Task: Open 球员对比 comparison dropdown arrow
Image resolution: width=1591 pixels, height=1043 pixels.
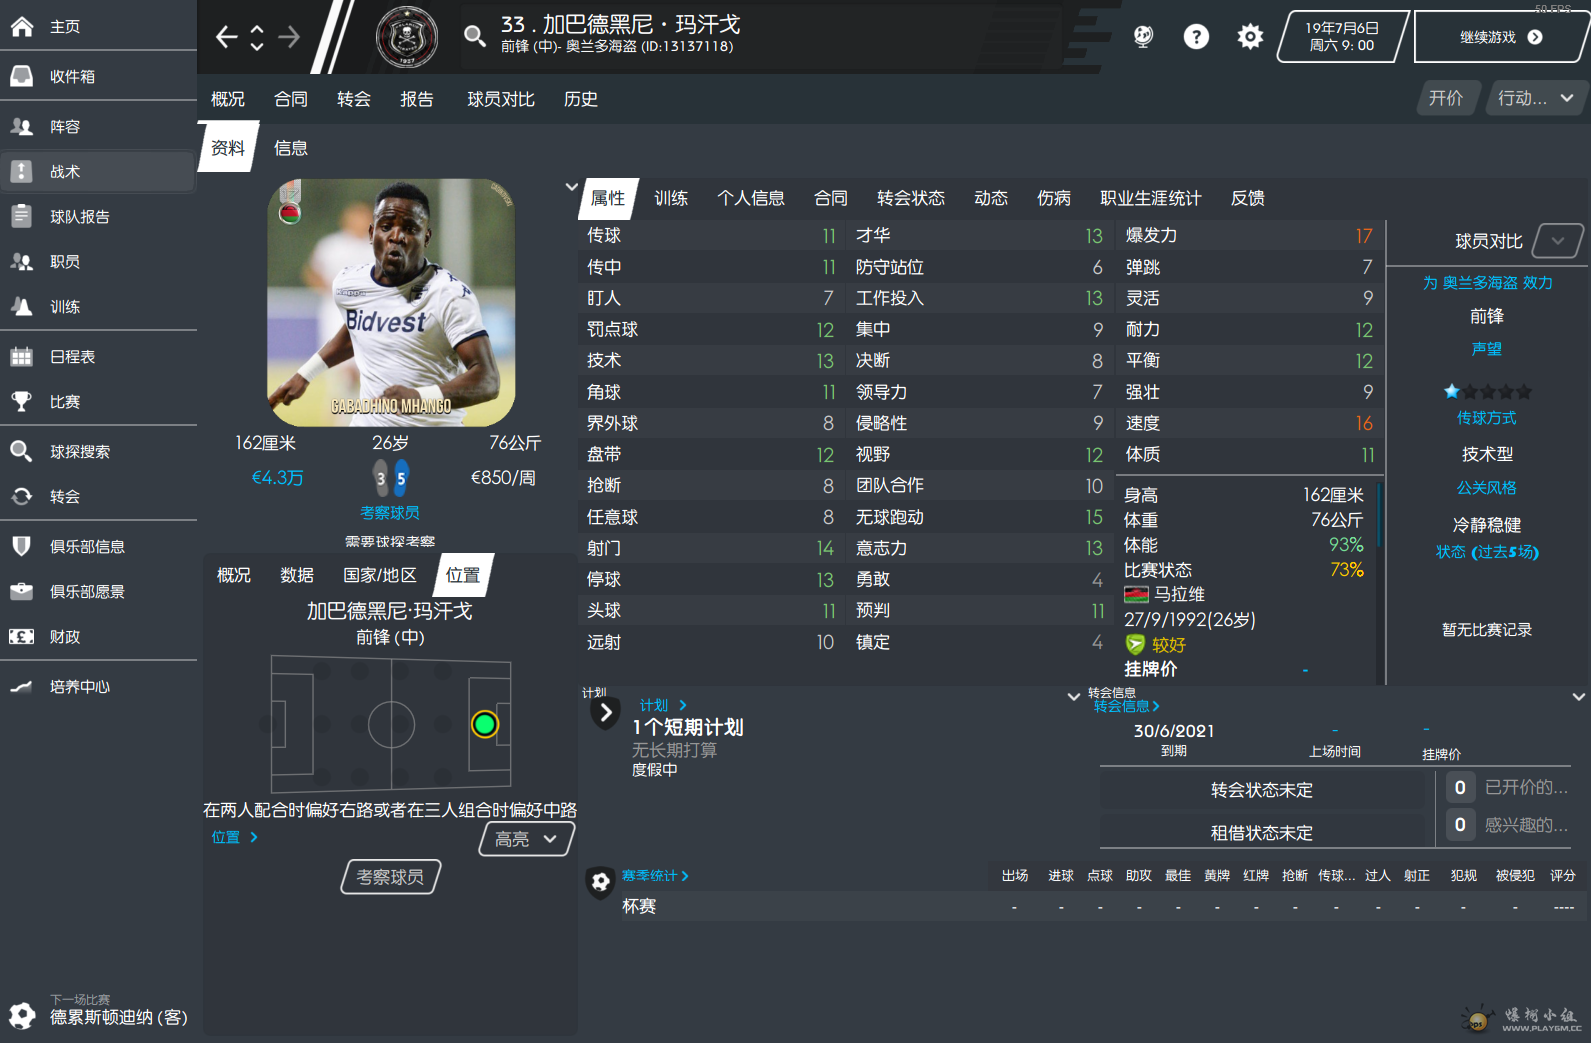Action: pyautogui.click(x=1558, y=241)
